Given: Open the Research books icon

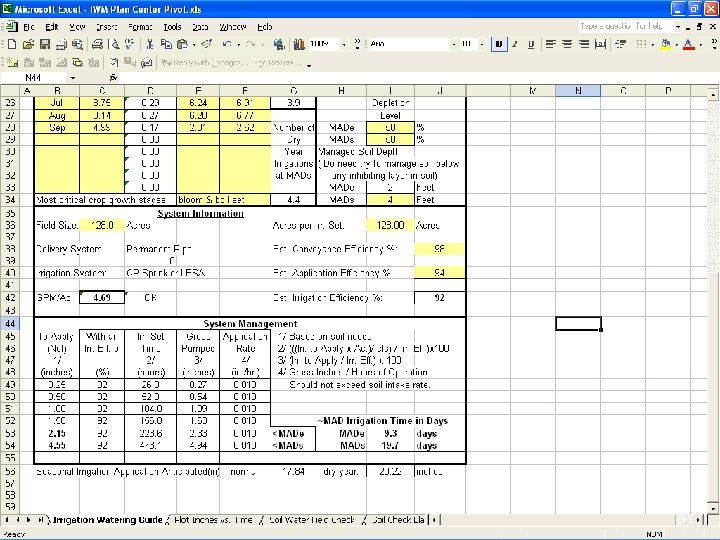Looking at the screenshot, I should tap(299, 44).
